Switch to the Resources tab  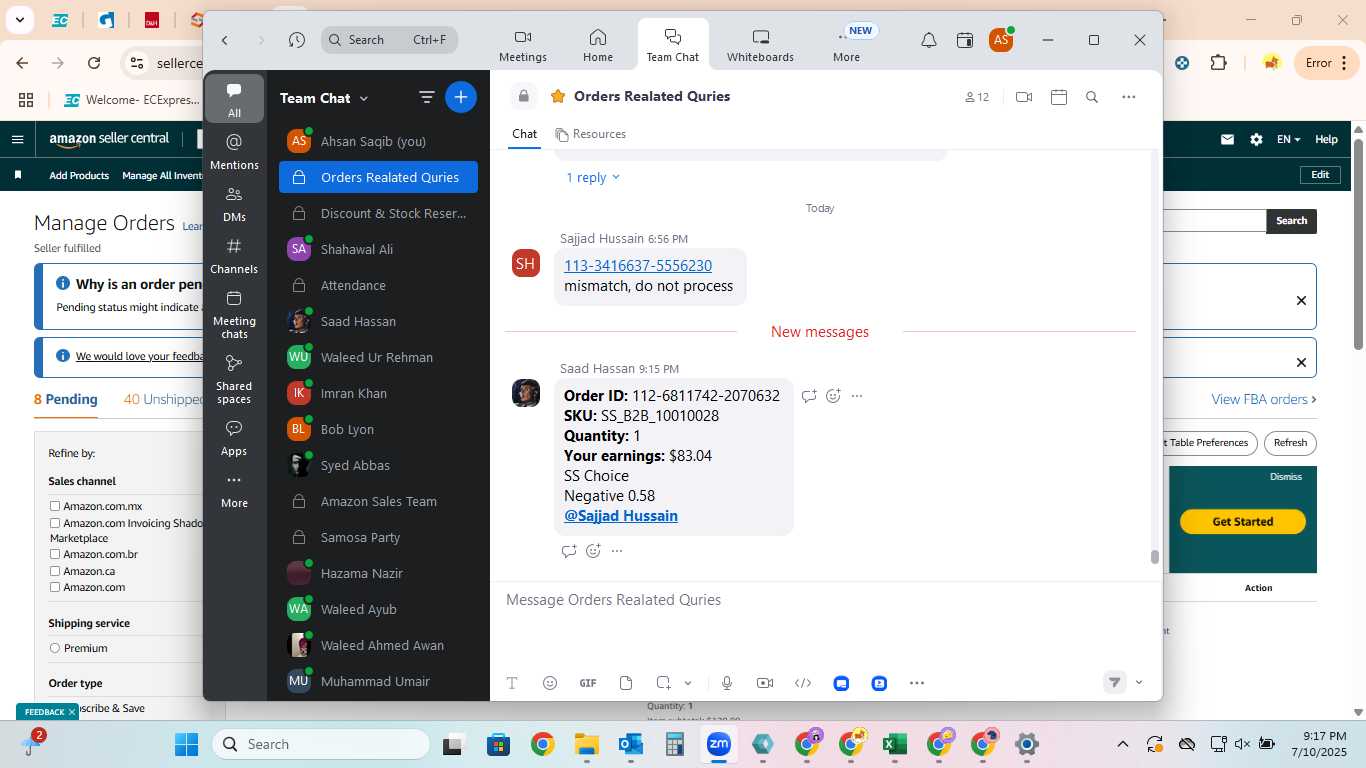591,134
